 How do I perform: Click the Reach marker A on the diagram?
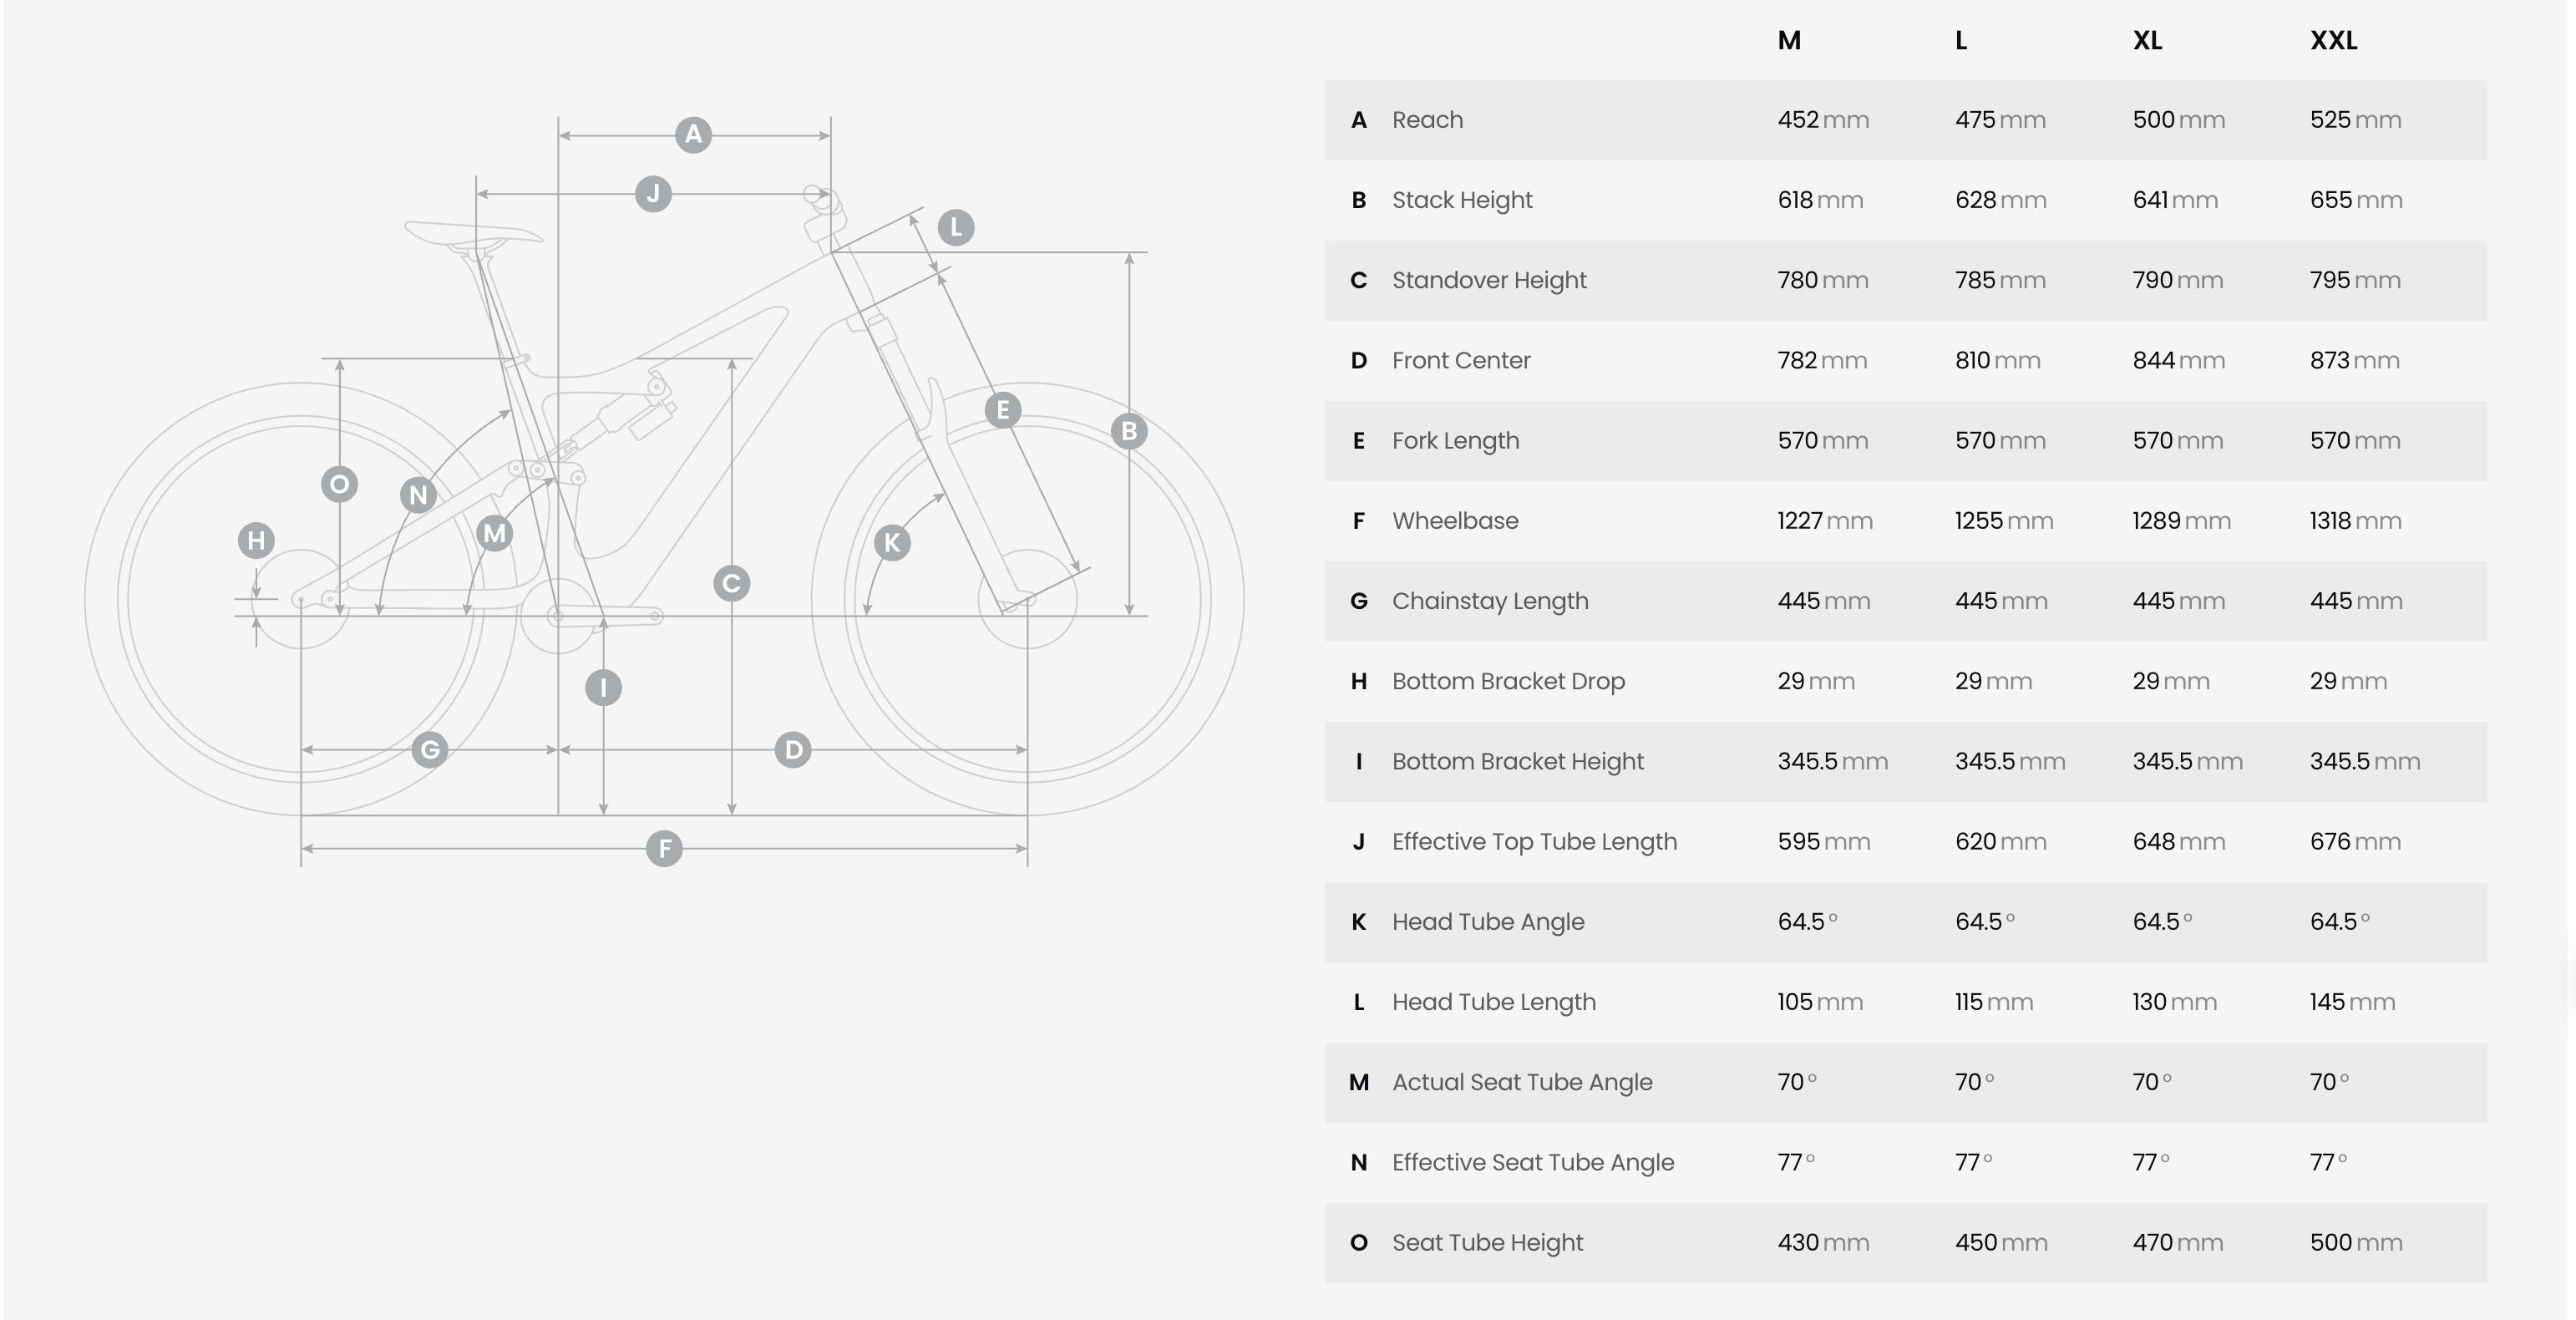tap(693, 135)
